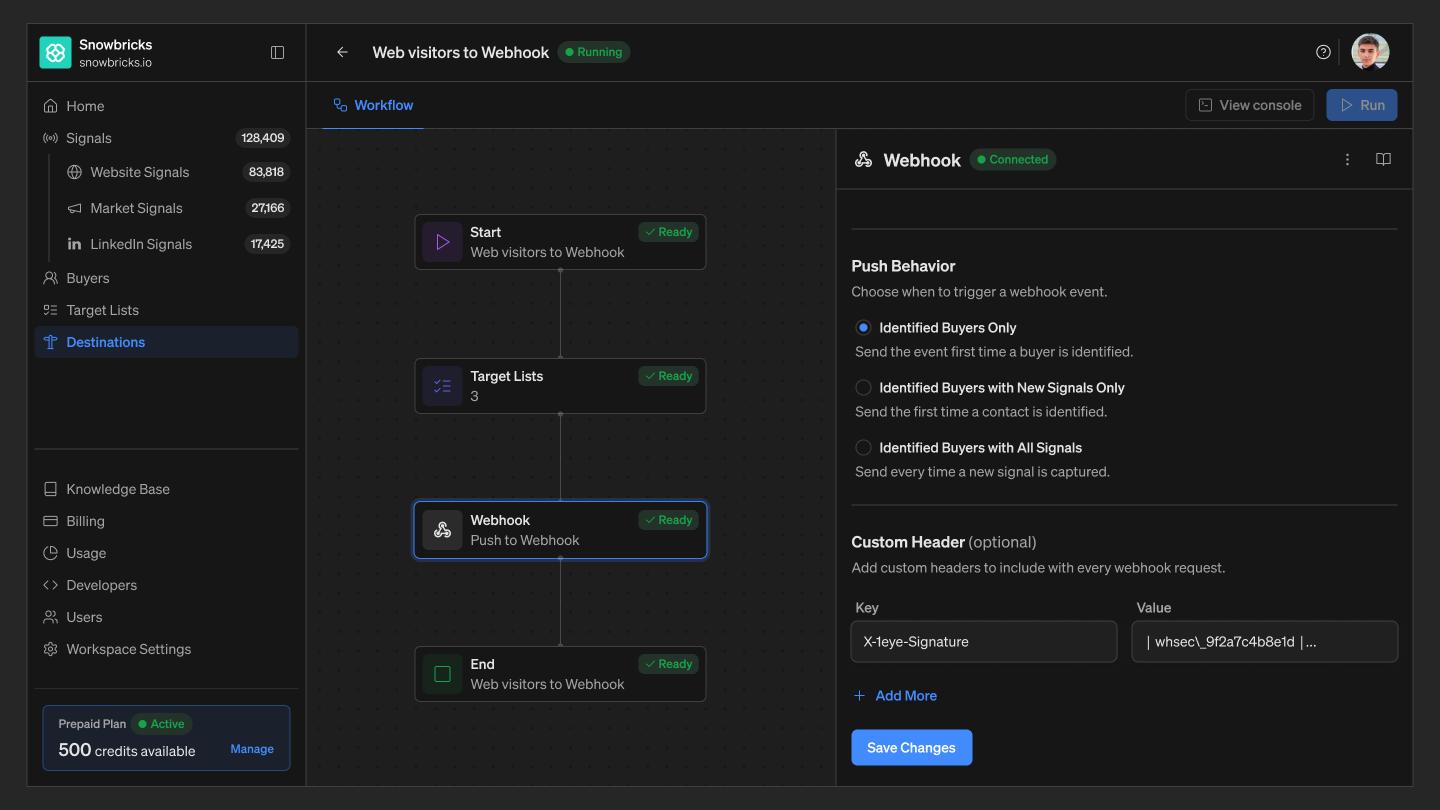Open the user profile avatar
The height and width of the screenshot is (810, 1440).
pyautogui.click(x=1370, y=52)
